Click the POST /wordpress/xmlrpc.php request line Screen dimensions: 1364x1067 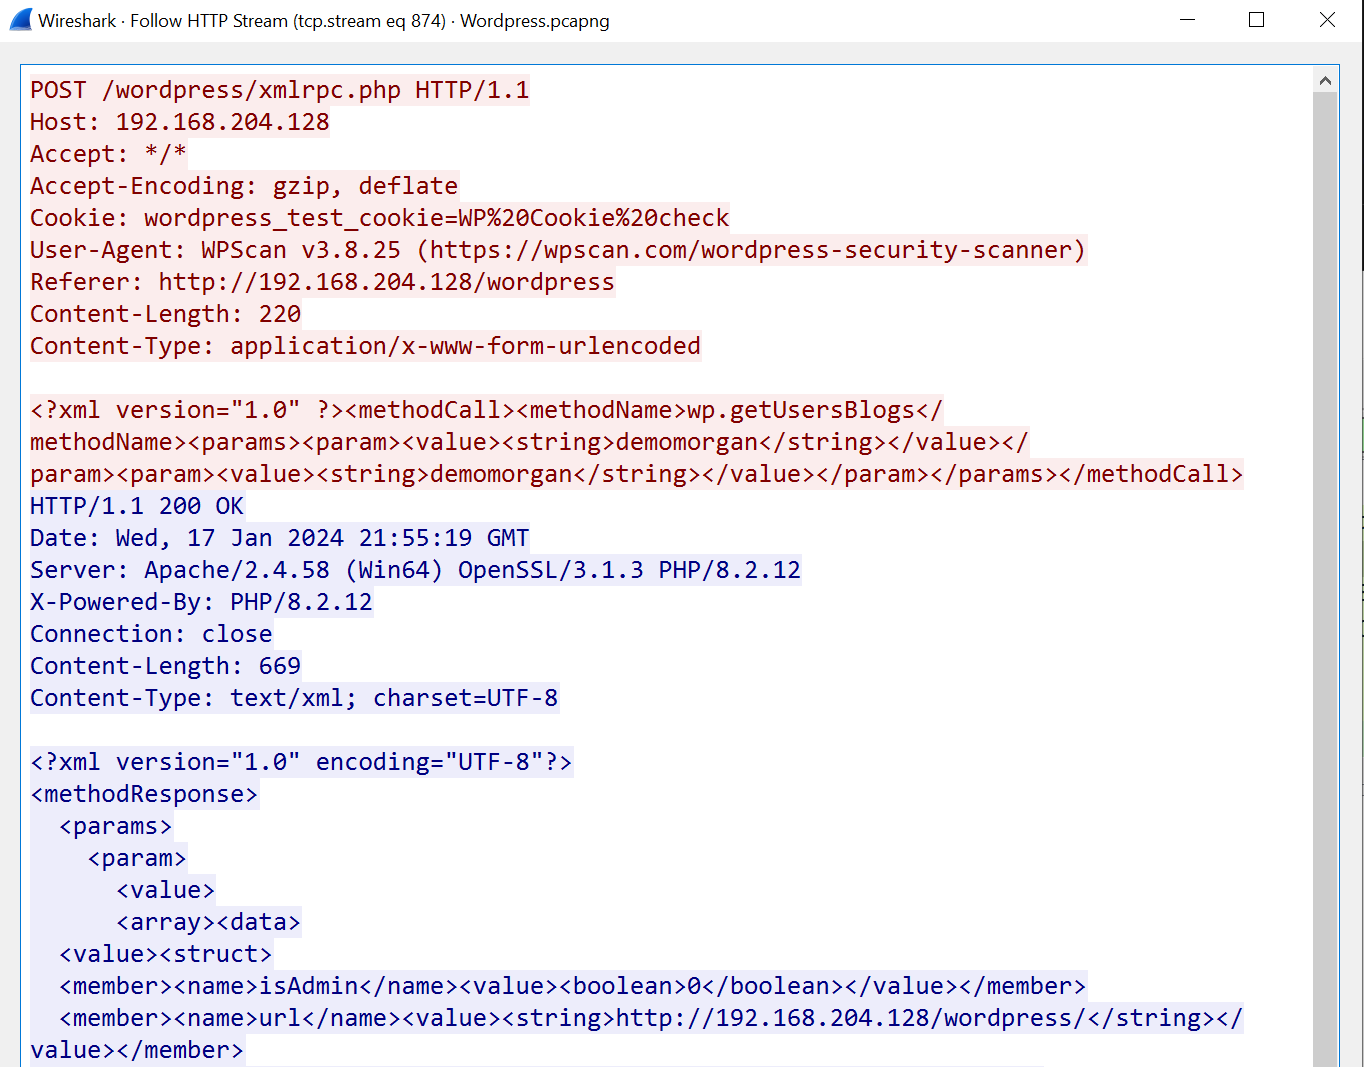(280, 90)
